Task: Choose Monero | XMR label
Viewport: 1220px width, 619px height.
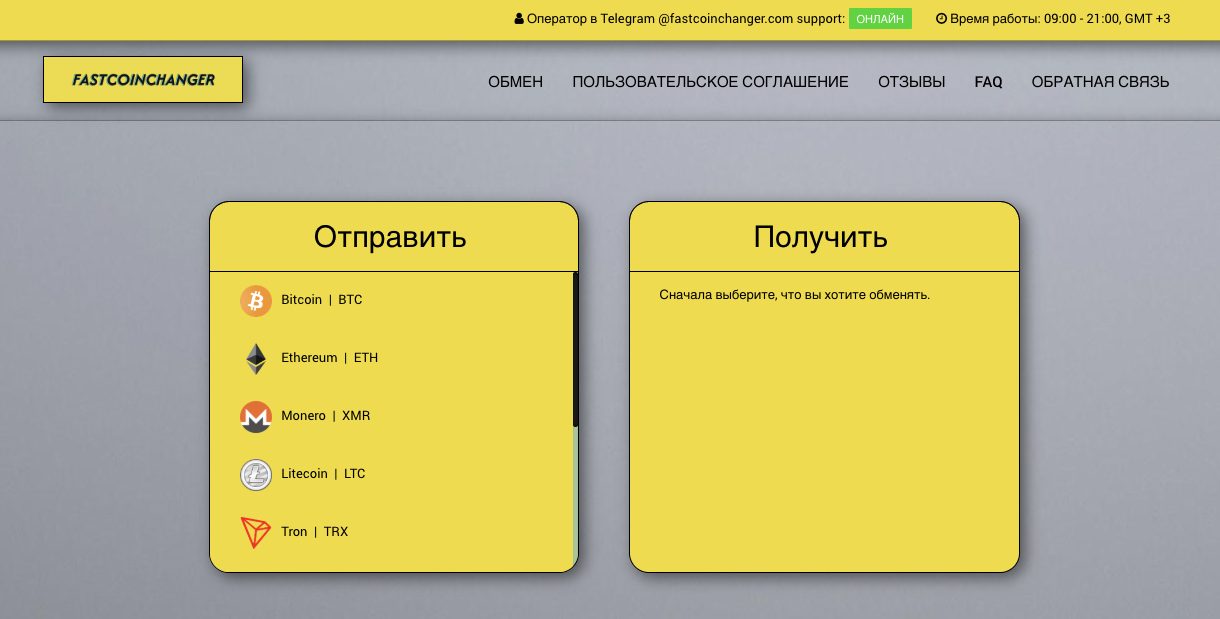Action: 326,416
